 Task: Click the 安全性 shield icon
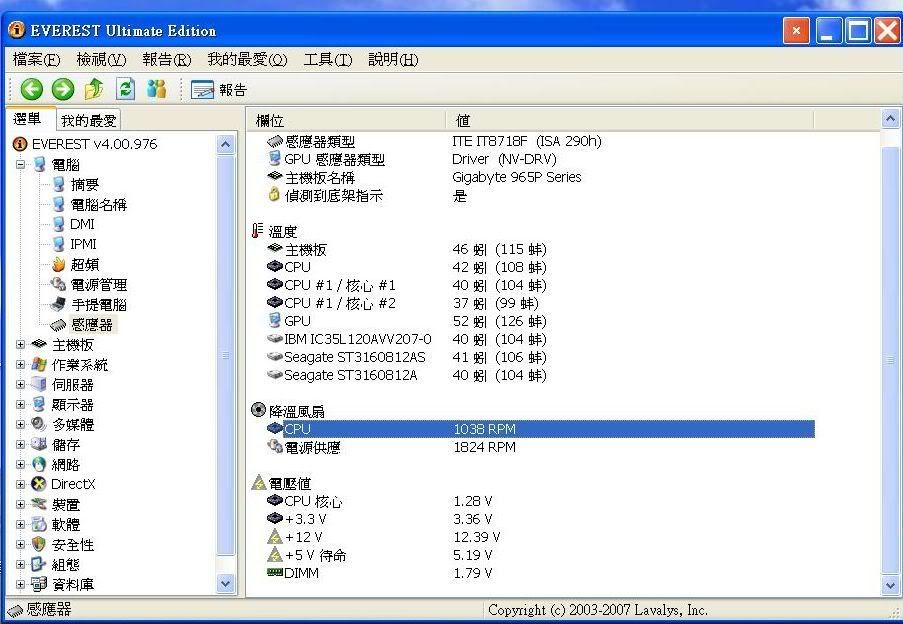click(x=39, y=544)
